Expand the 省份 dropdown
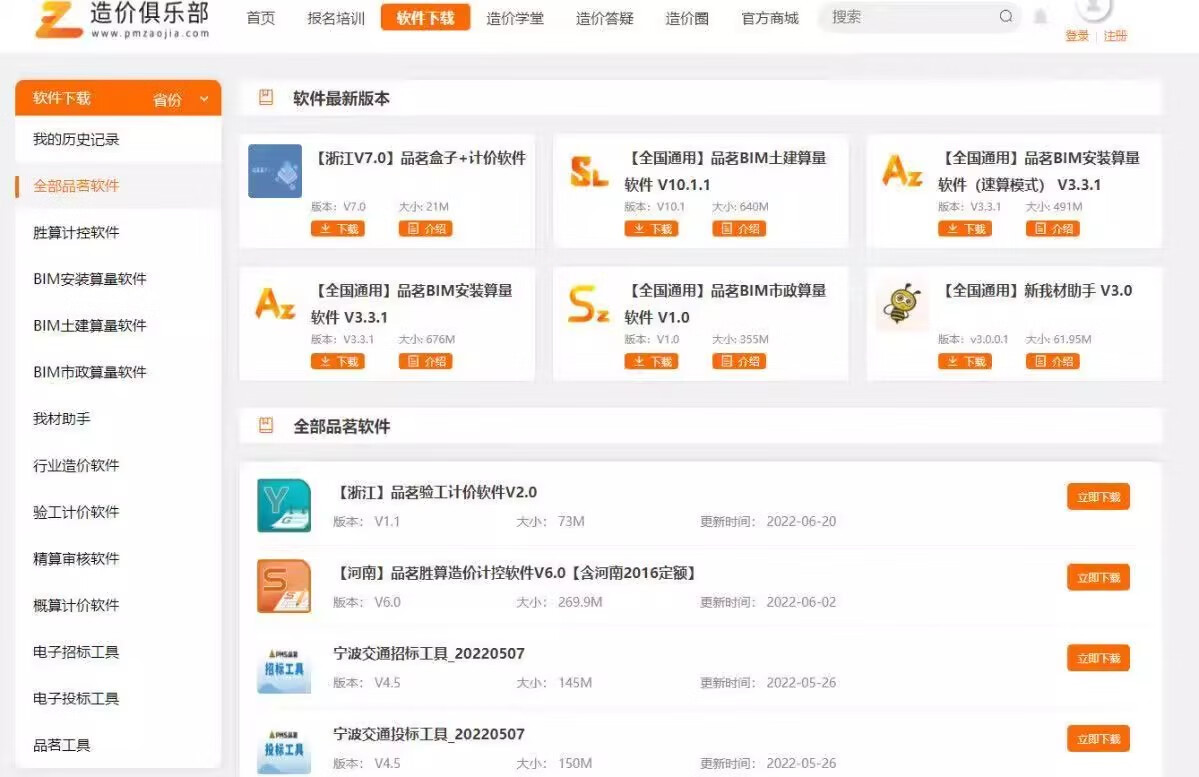The height and width of the screenshot is (777, 1199). (x=181, y=99)
